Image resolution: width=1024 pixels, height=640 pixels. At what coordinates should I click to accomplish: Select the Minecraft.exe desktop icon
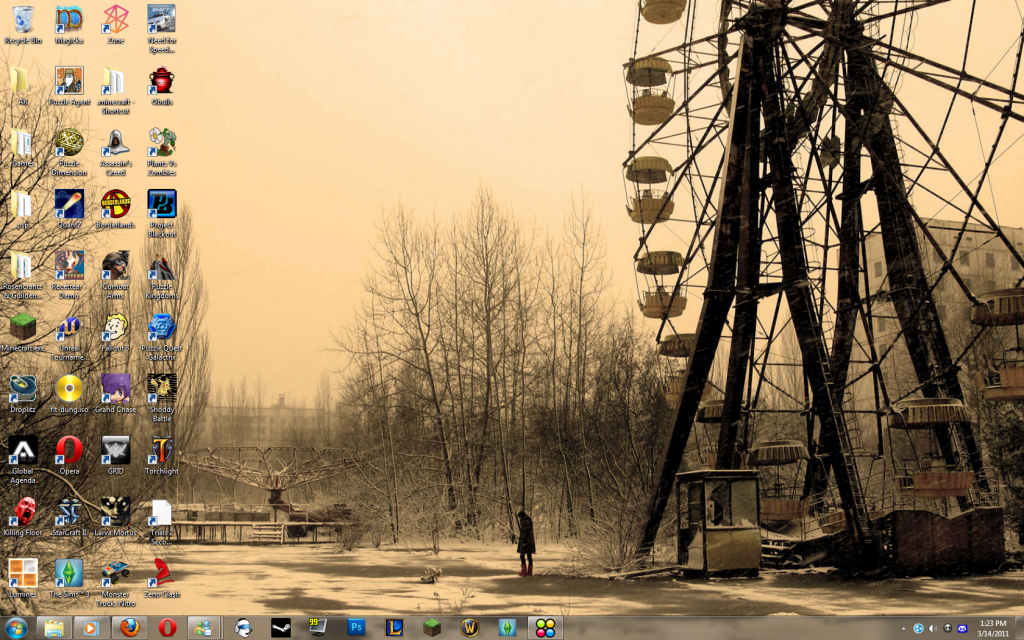point(22,328)
